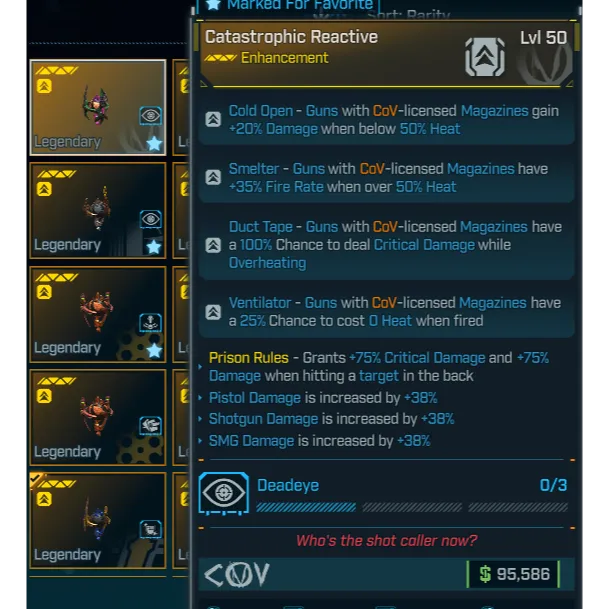Select the Marked For Favorite tab
This screenshot has height=609, width=609.
pos(288,5)
